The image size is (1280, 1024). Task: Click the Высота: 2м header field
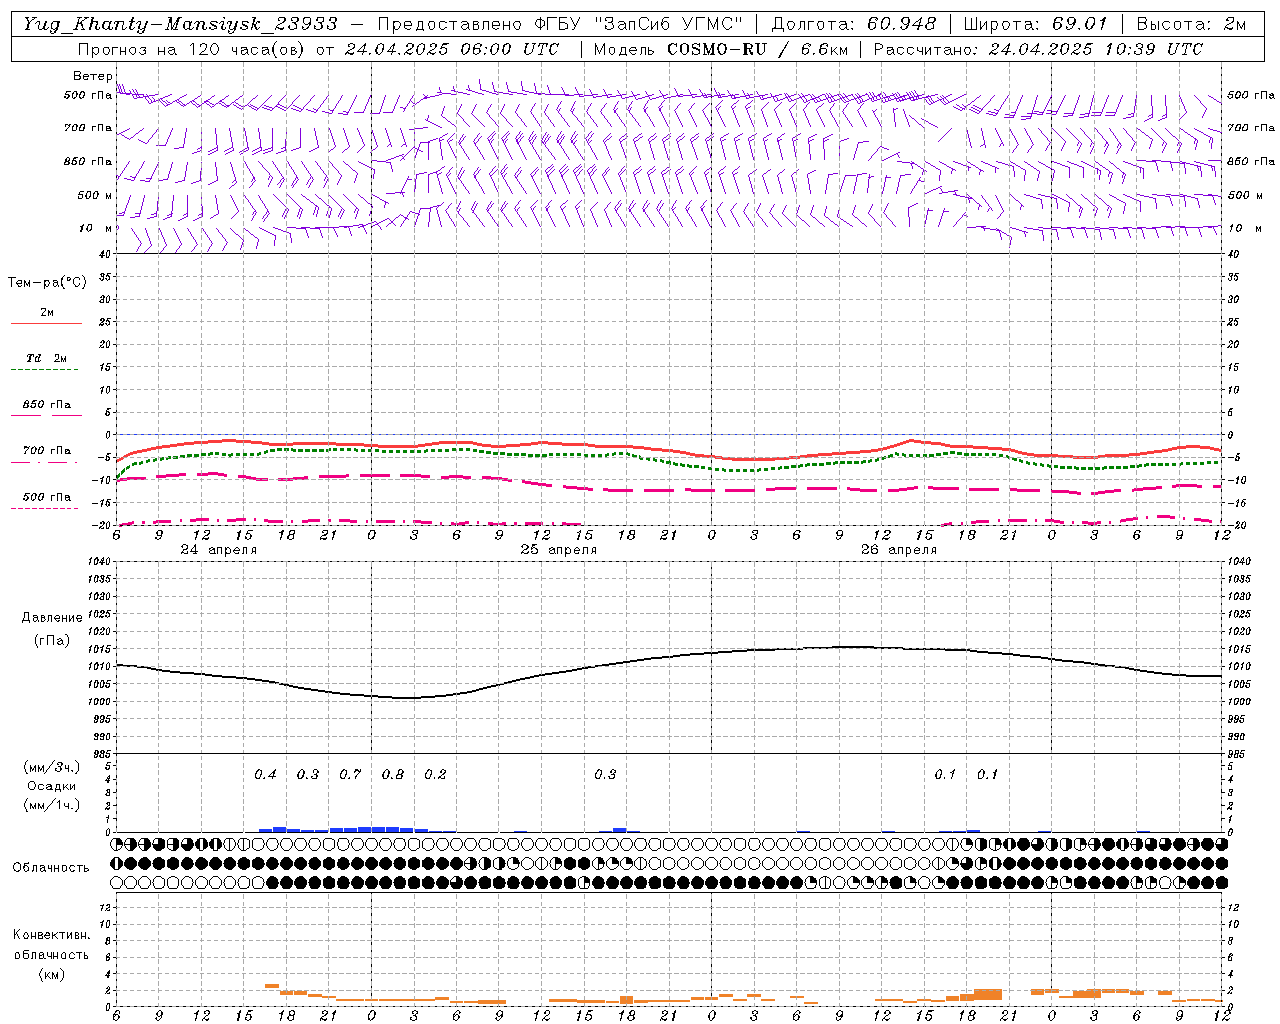(1190, 24)
